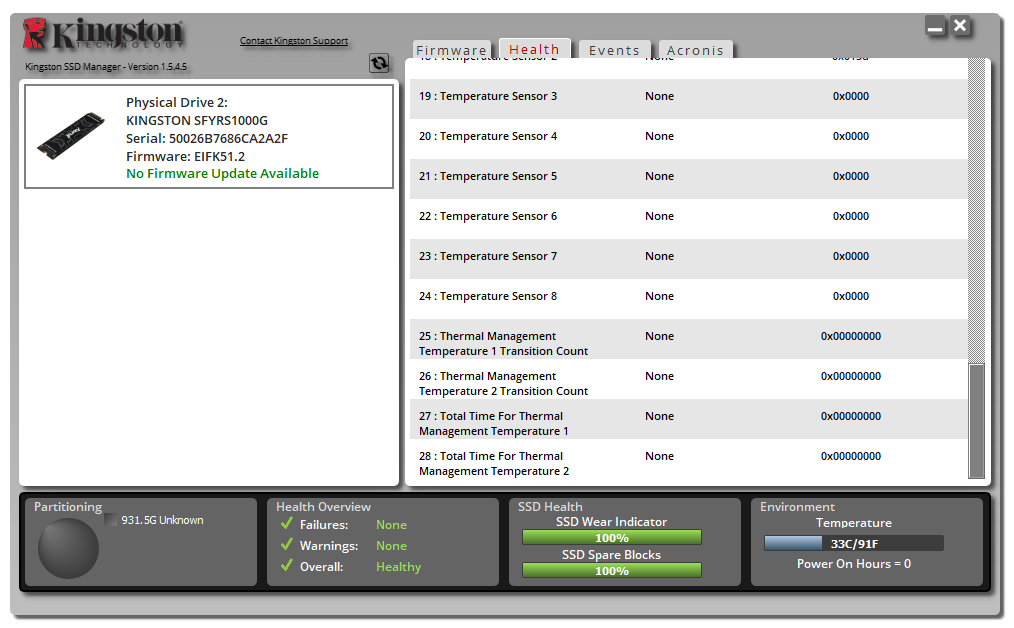
Task: Click the refresh drives icon
Action: [379, 63]
